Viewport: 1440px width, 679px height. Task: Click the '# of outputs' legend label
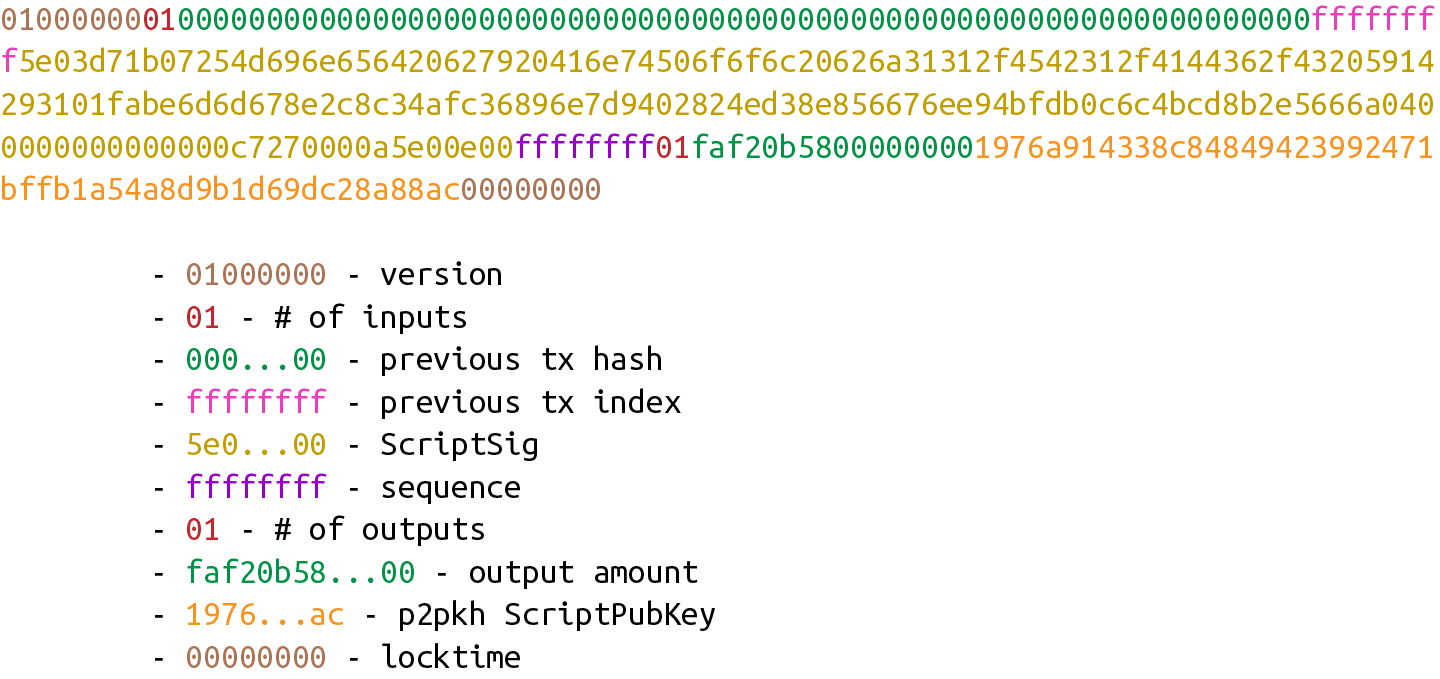pyautogui.click(x=380, y=530)
